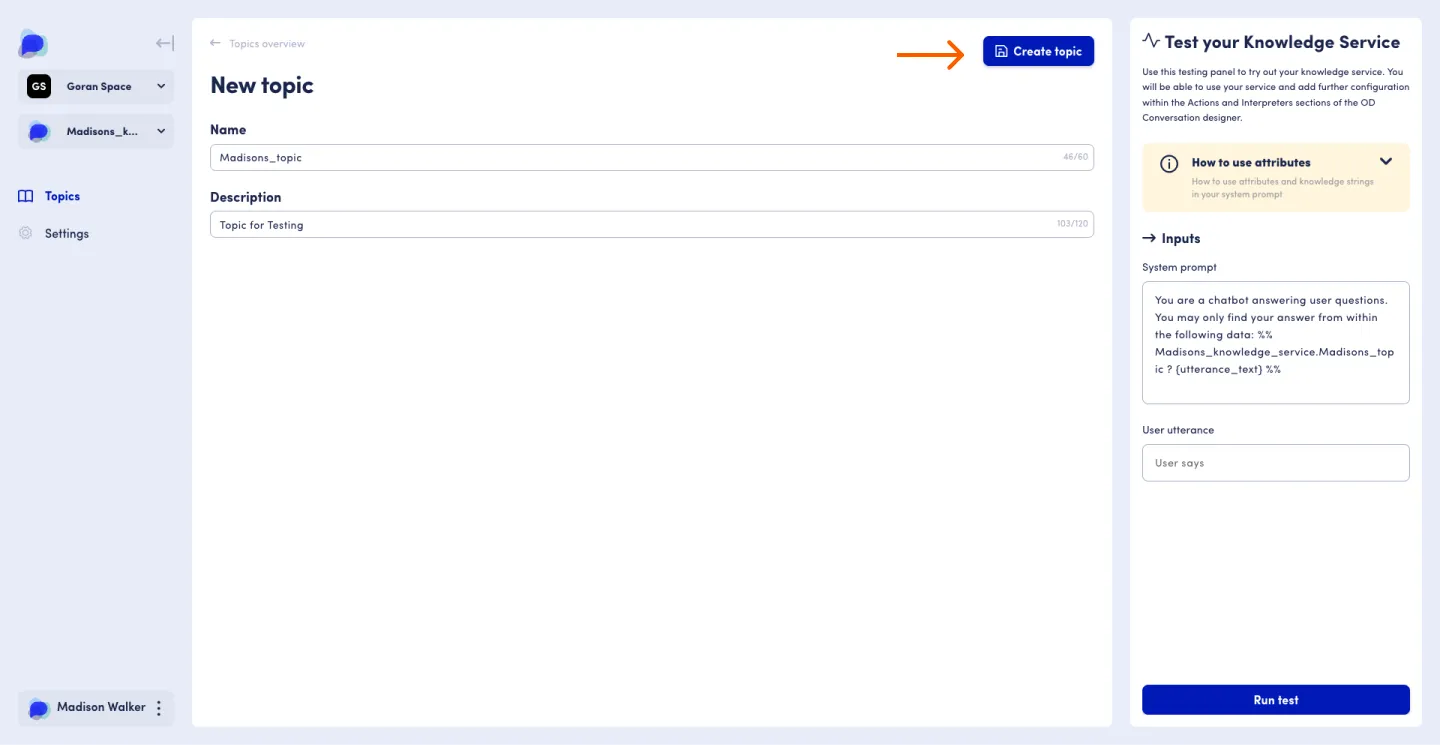The width and height of the screenshot is (1440, 745).
Task: Click the User utterance input field
Action: click(x=1275, y=463)
